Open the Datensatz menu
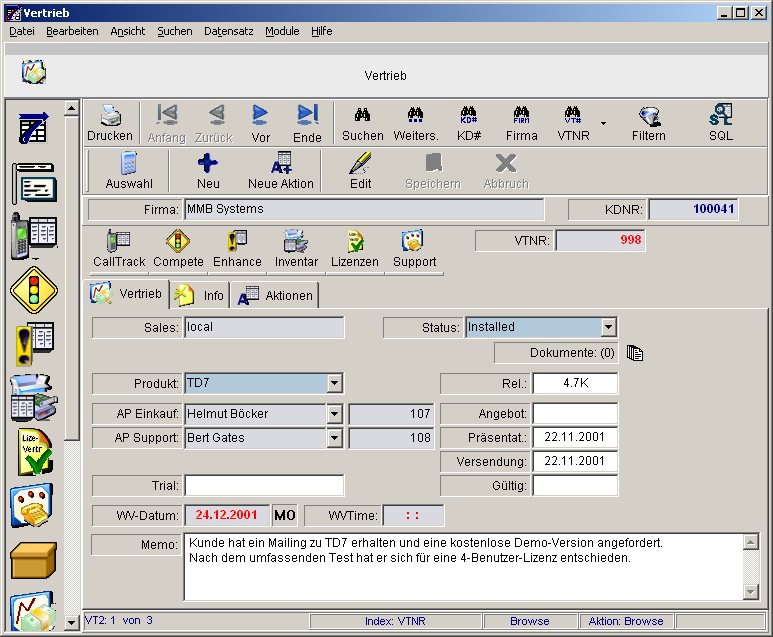This screenshot has height=637, width=773. click(228, 31)
